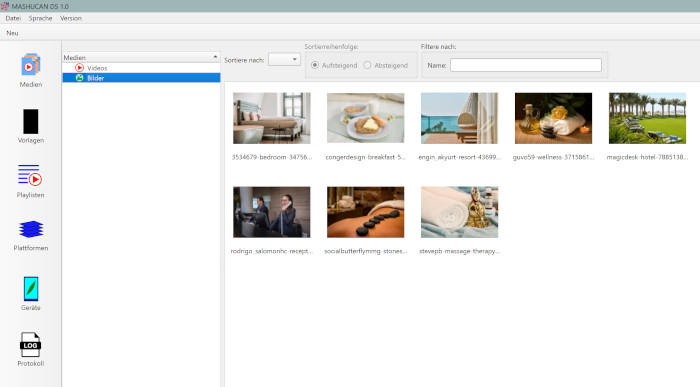Click the Neu button

tap(12, 33)
